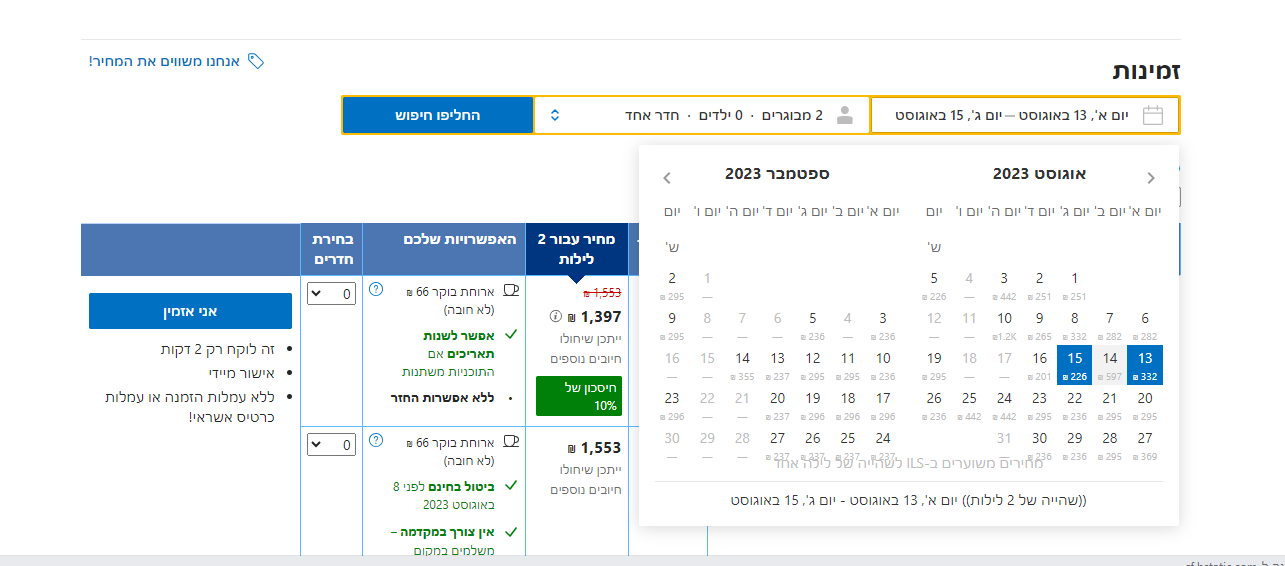The width and height of the screenshot is (1285, 566).
Task: Select September 2 in the calendar
Action: point(672,284)
